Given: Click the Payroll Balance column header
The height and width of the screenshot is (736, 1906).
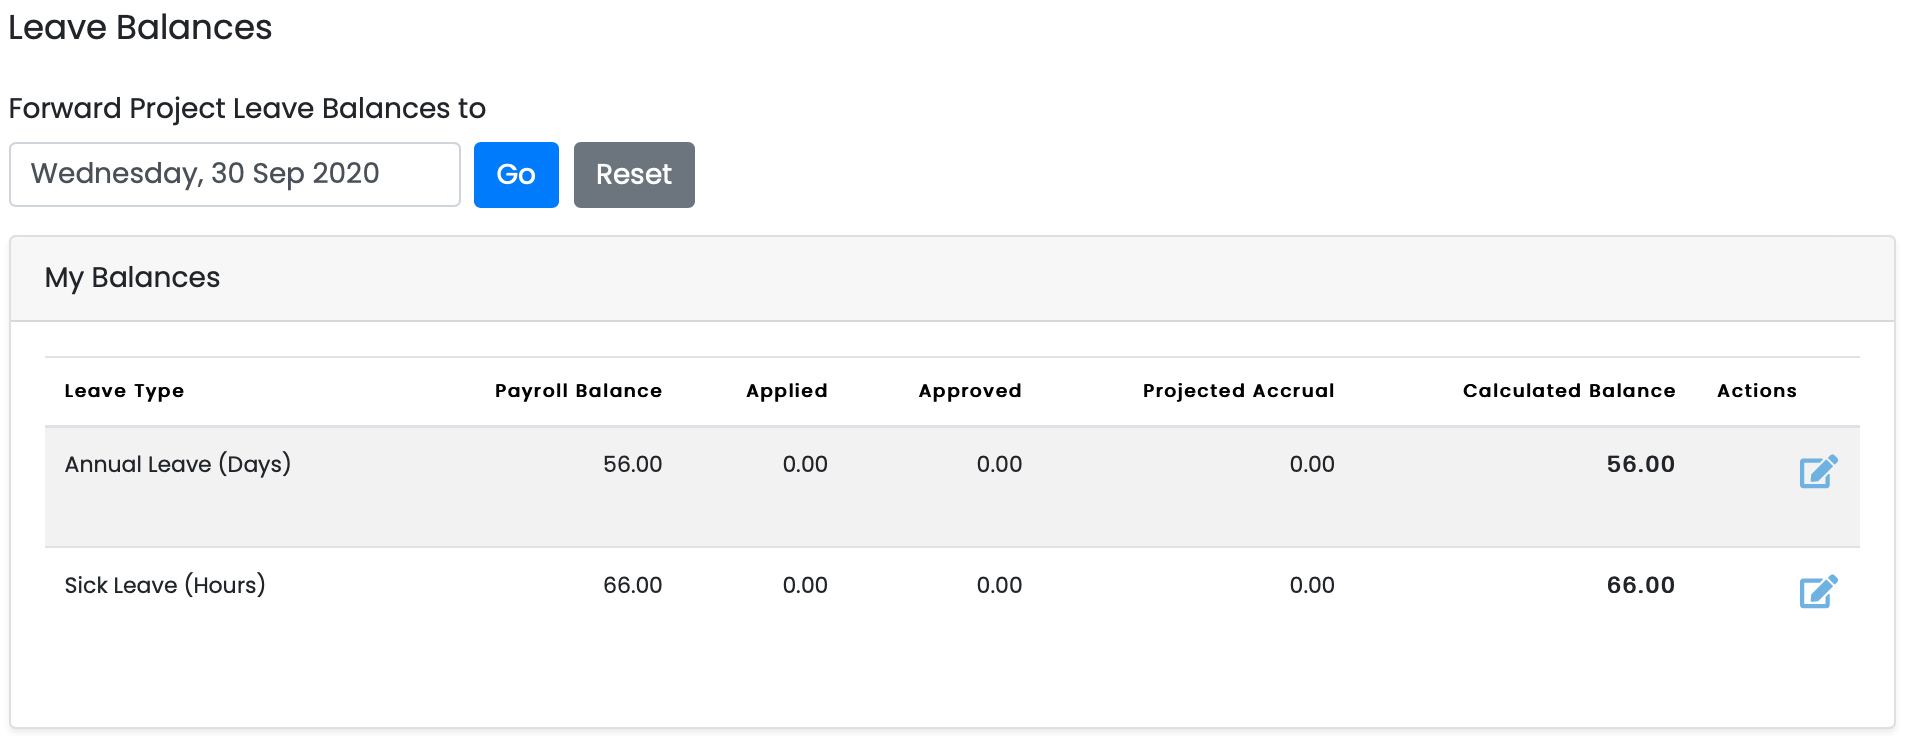Looking at the screenshot, I should 578,391.
